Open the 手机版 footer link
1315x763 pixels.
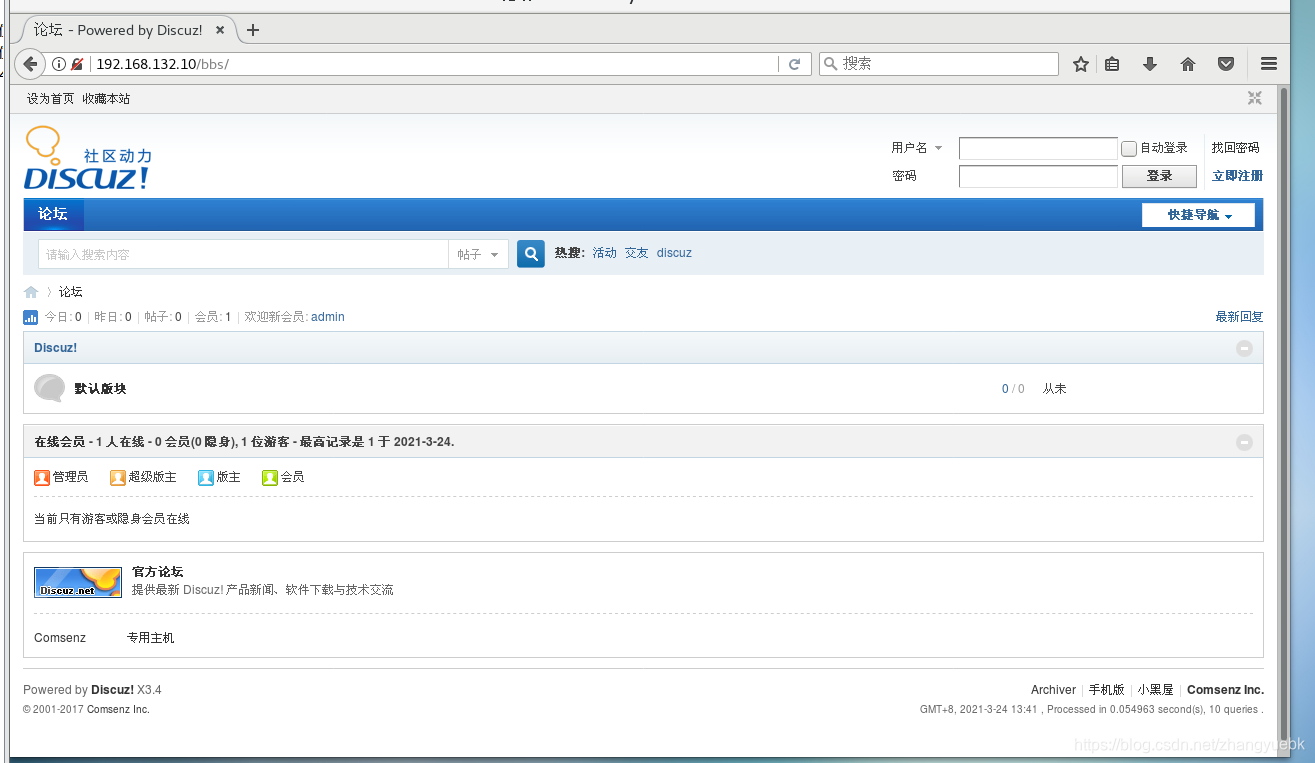click(x=1106, y=690)
